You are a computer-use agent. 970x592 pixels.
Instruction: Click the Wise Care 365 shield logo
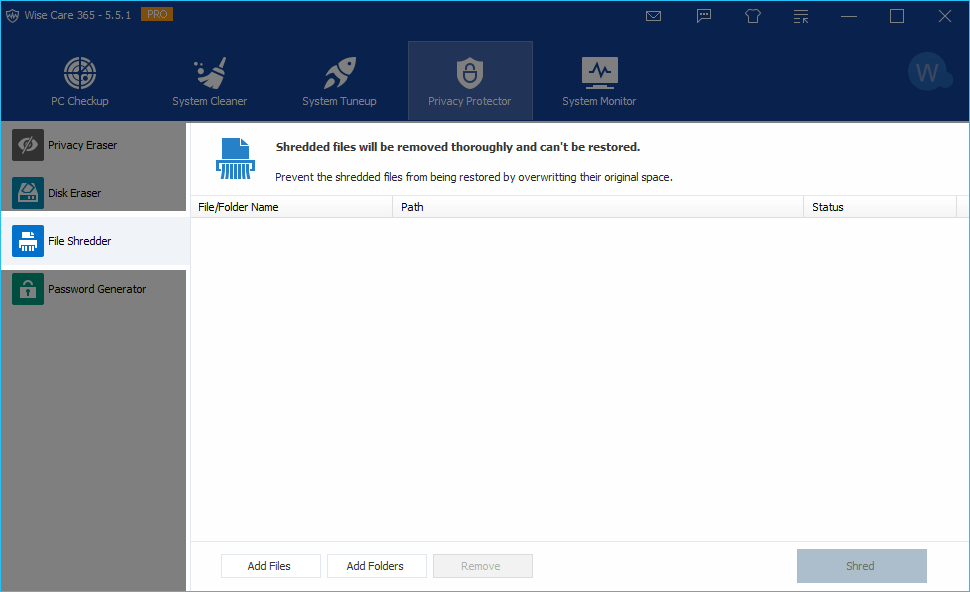[12, 15]
